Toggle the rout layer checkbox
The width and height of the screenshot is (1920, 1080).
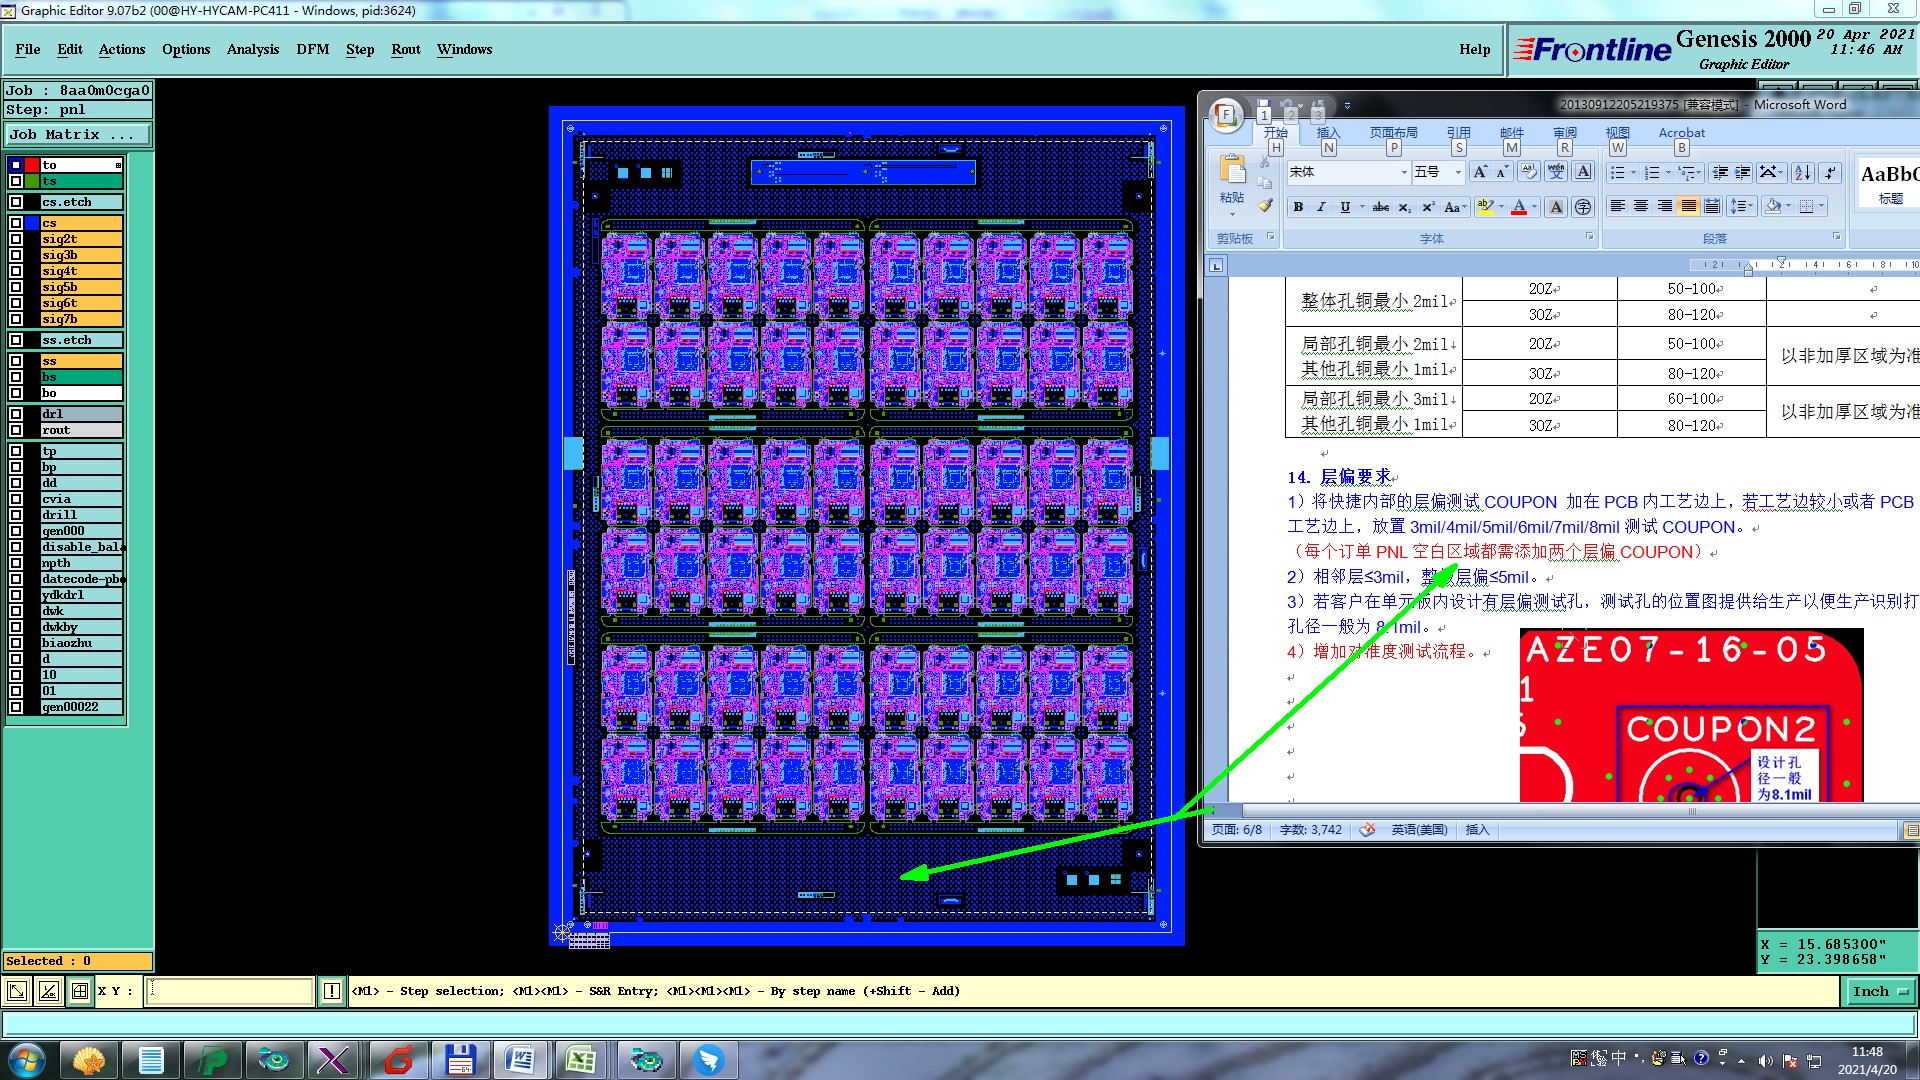point(16,430)
